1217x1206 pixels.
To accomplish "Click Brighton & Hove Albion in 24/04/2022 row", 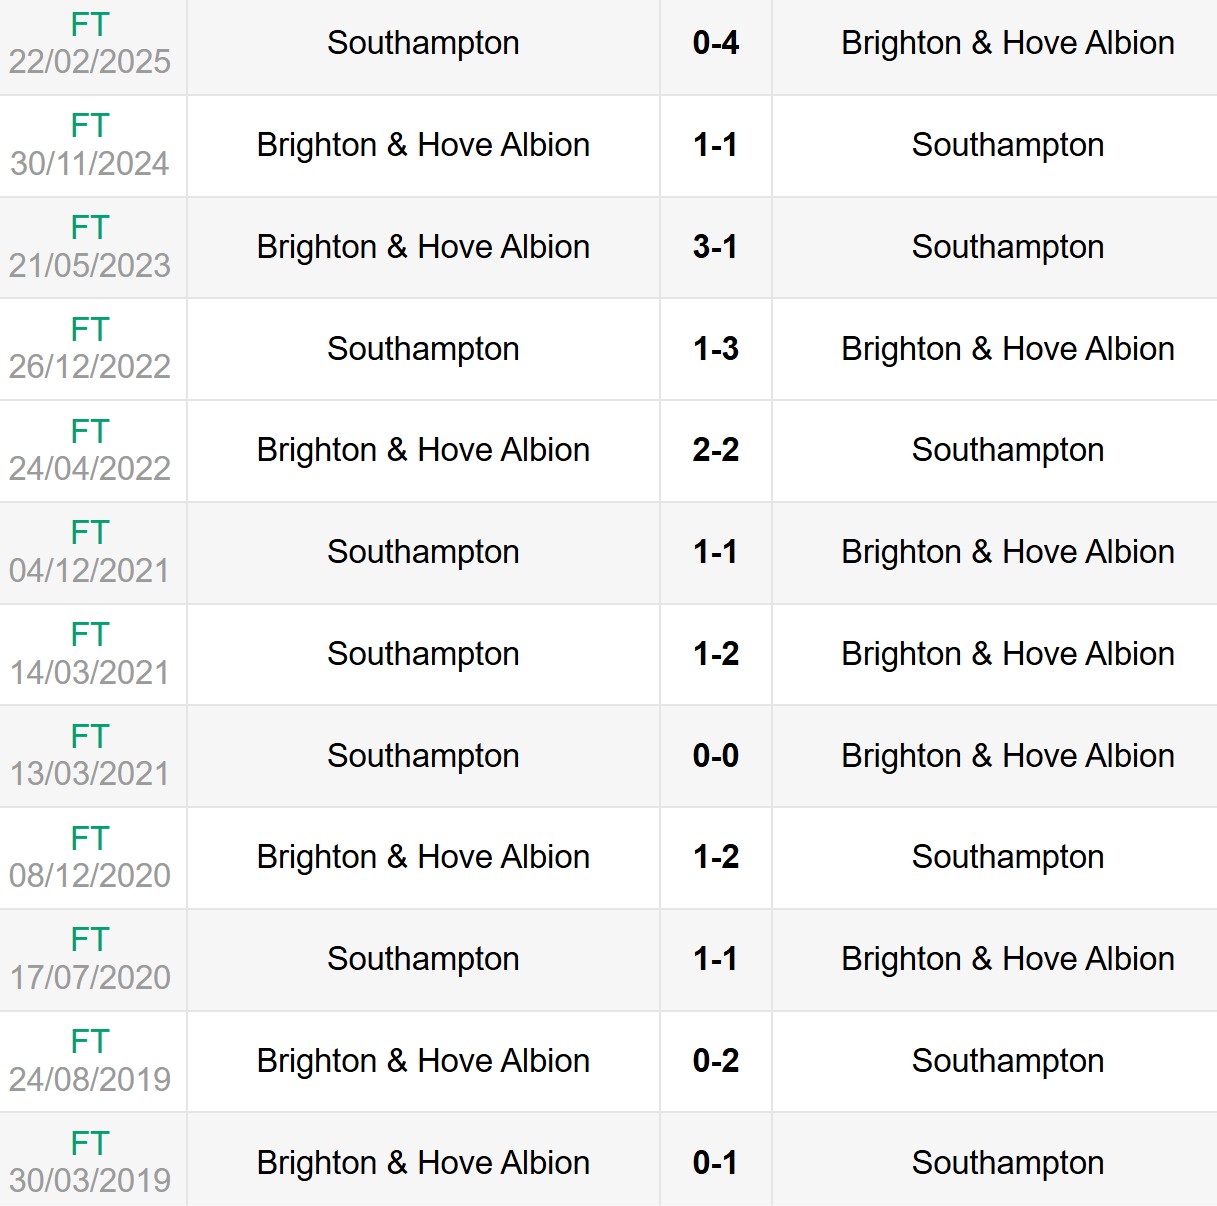I will tap(423, 450).
